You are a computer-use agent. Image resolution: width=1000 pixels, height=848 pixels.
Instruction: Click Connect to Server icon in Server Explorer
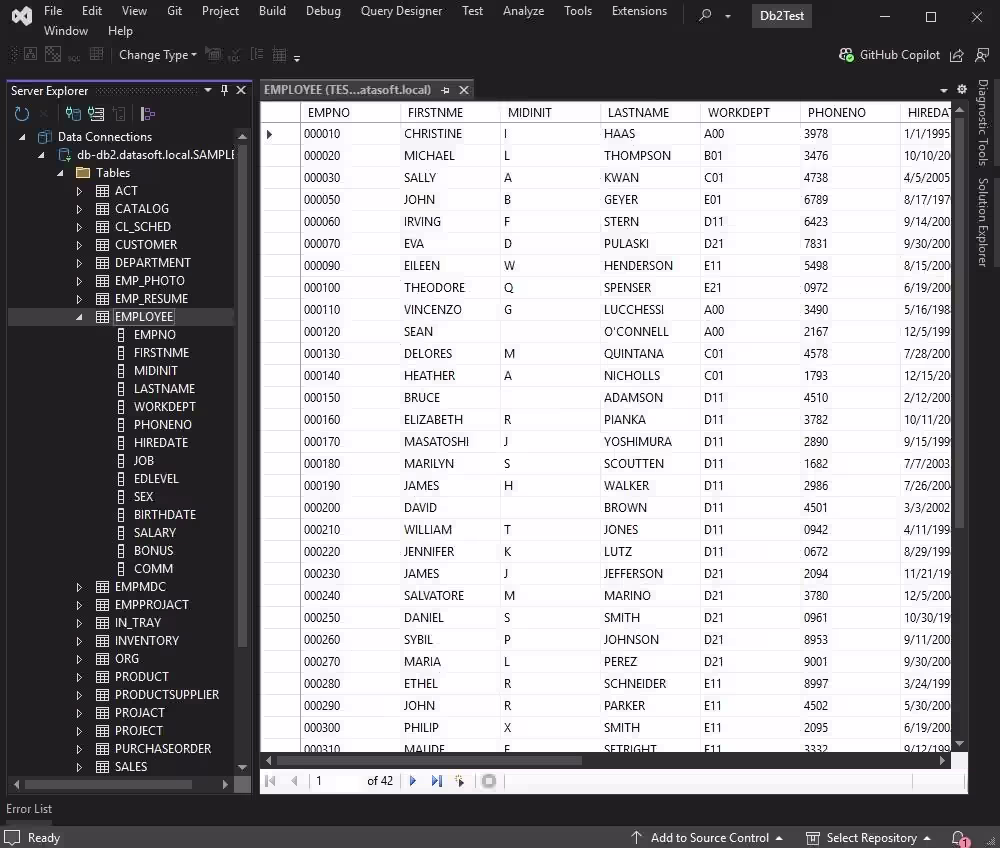[96, 114]
